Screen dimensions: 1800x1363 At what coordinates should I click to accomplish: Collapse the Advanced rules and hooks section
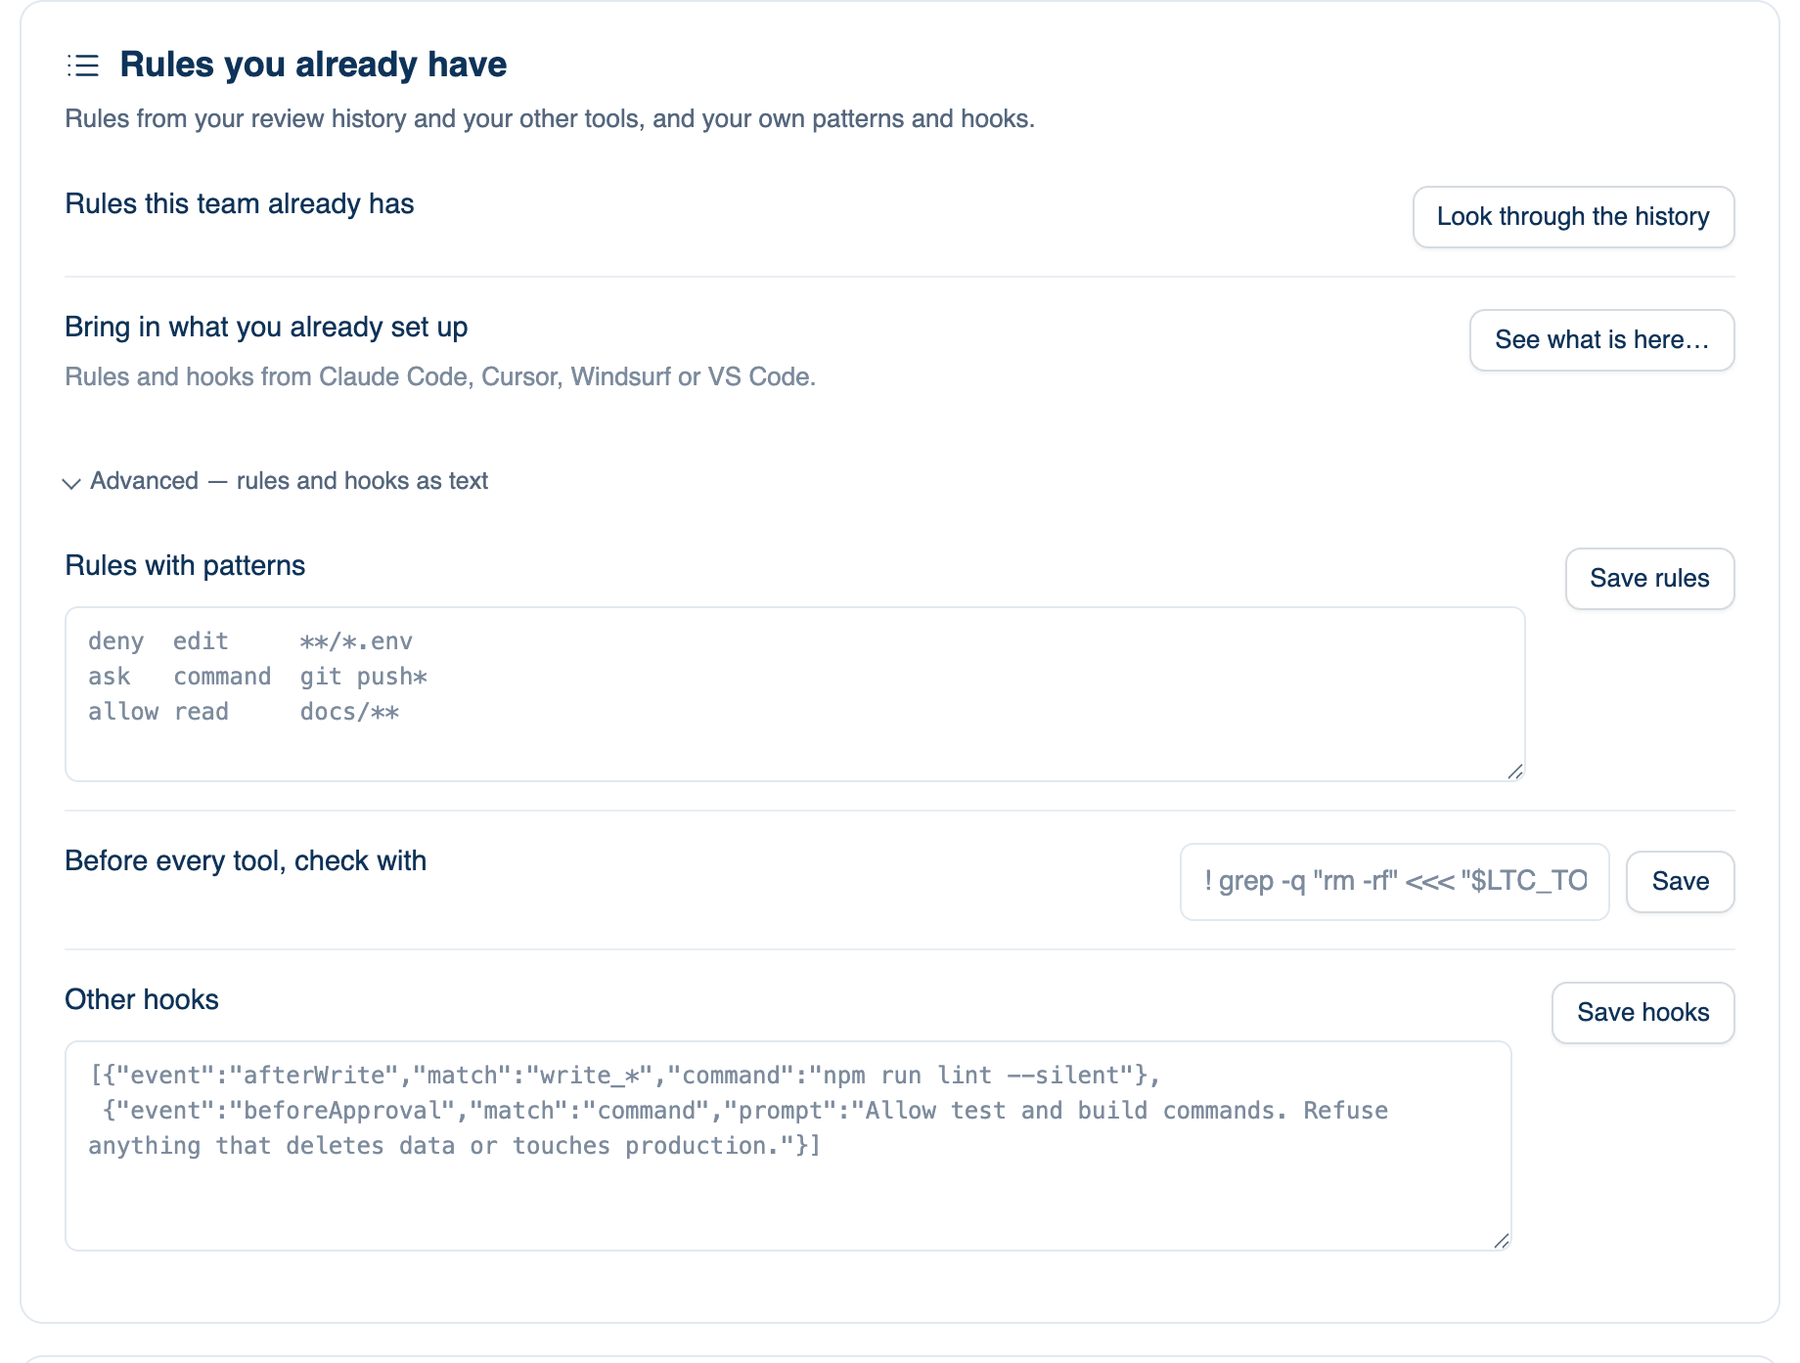[276, 482]
